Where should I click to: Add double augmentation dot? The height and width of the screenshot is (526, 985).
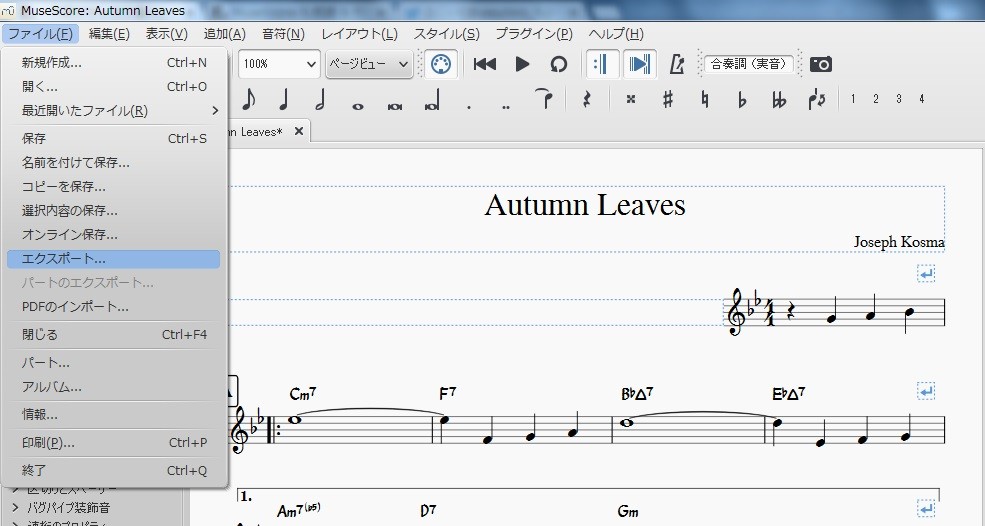[x=506, y=106]
